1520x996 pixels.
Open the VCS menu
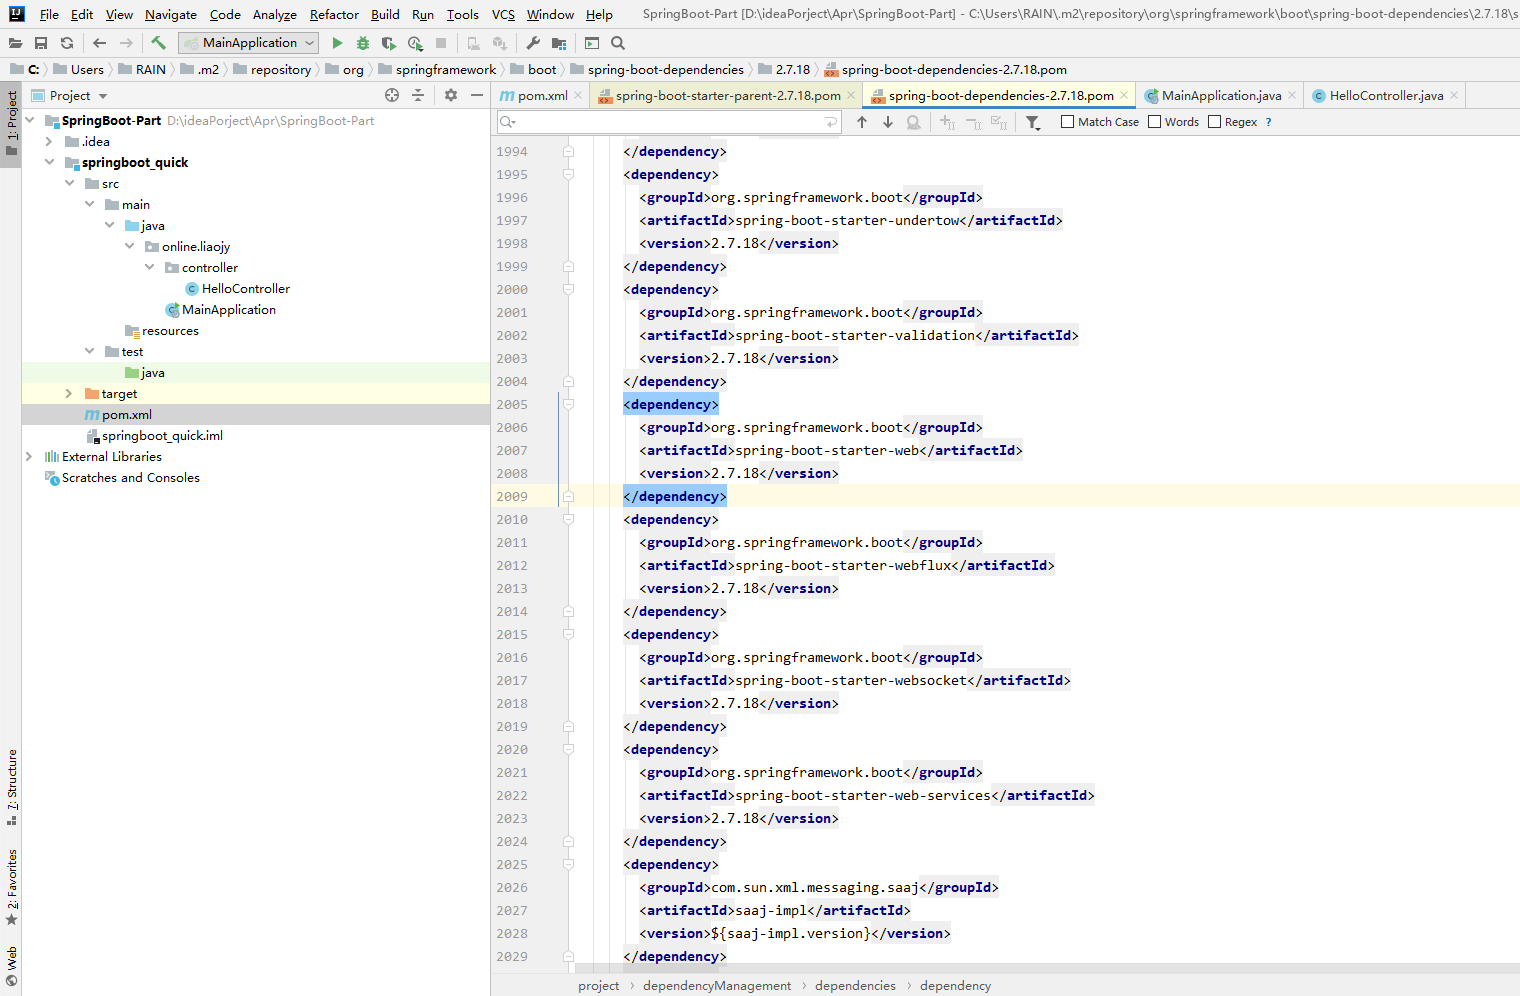[x=503, y=14]
